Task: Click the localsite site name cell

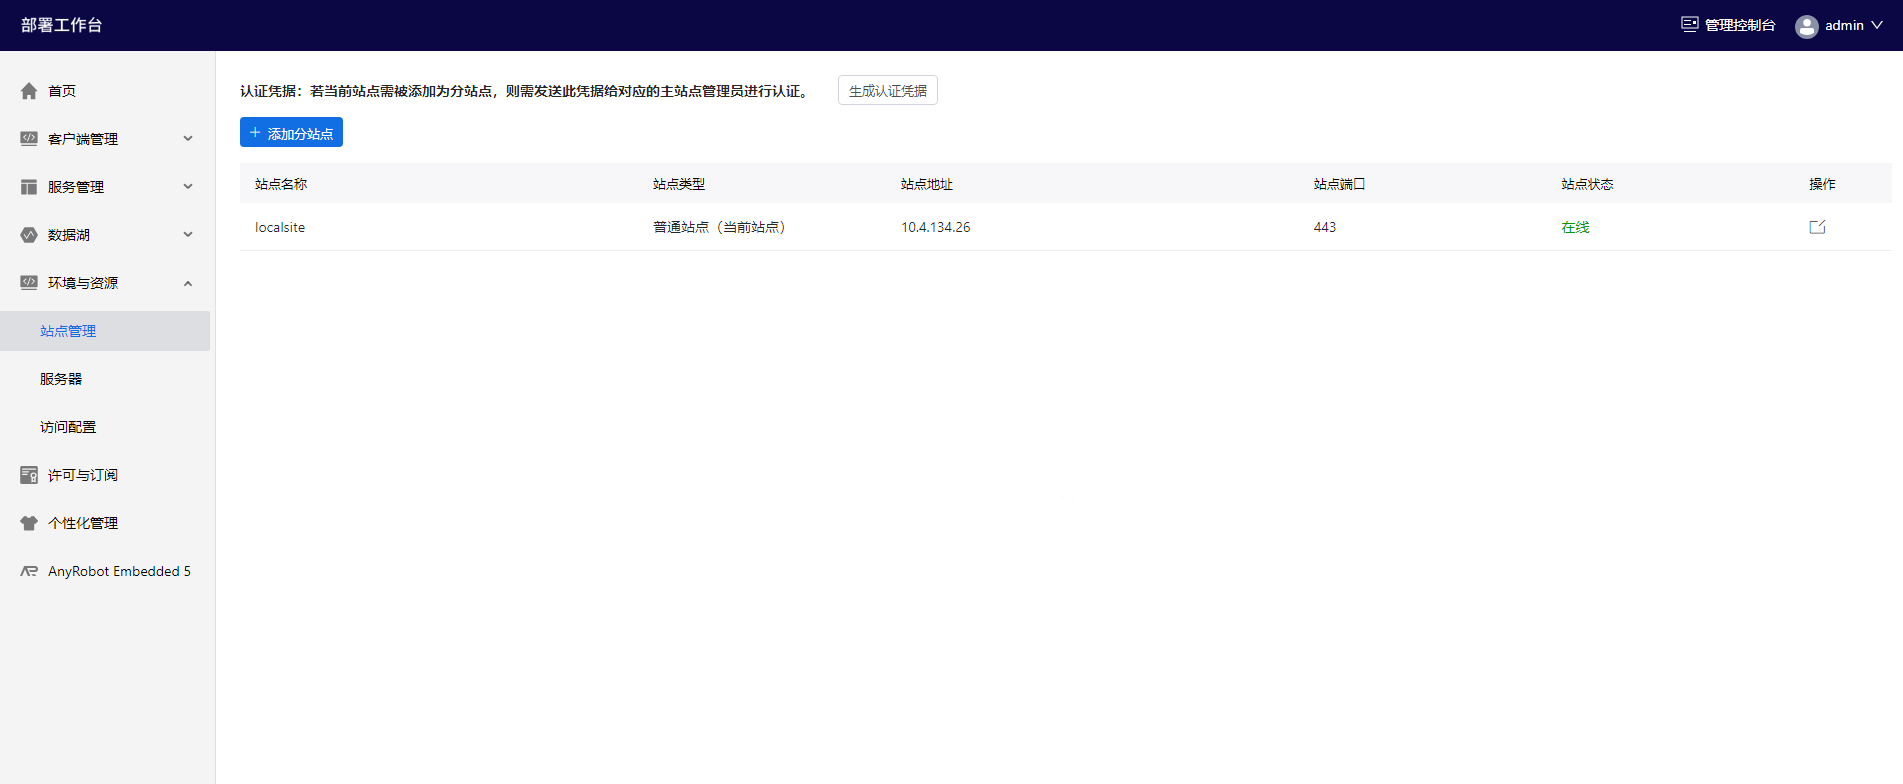Action: pyautogui.click(x=280, y=227)
